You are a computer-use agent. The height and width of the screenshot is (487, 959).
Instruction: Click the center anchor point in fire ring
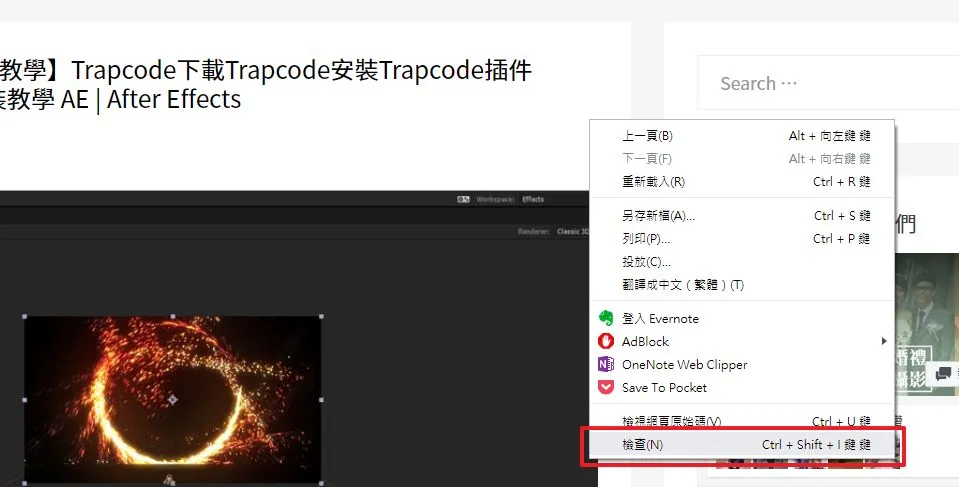click(x=173, y=400)
